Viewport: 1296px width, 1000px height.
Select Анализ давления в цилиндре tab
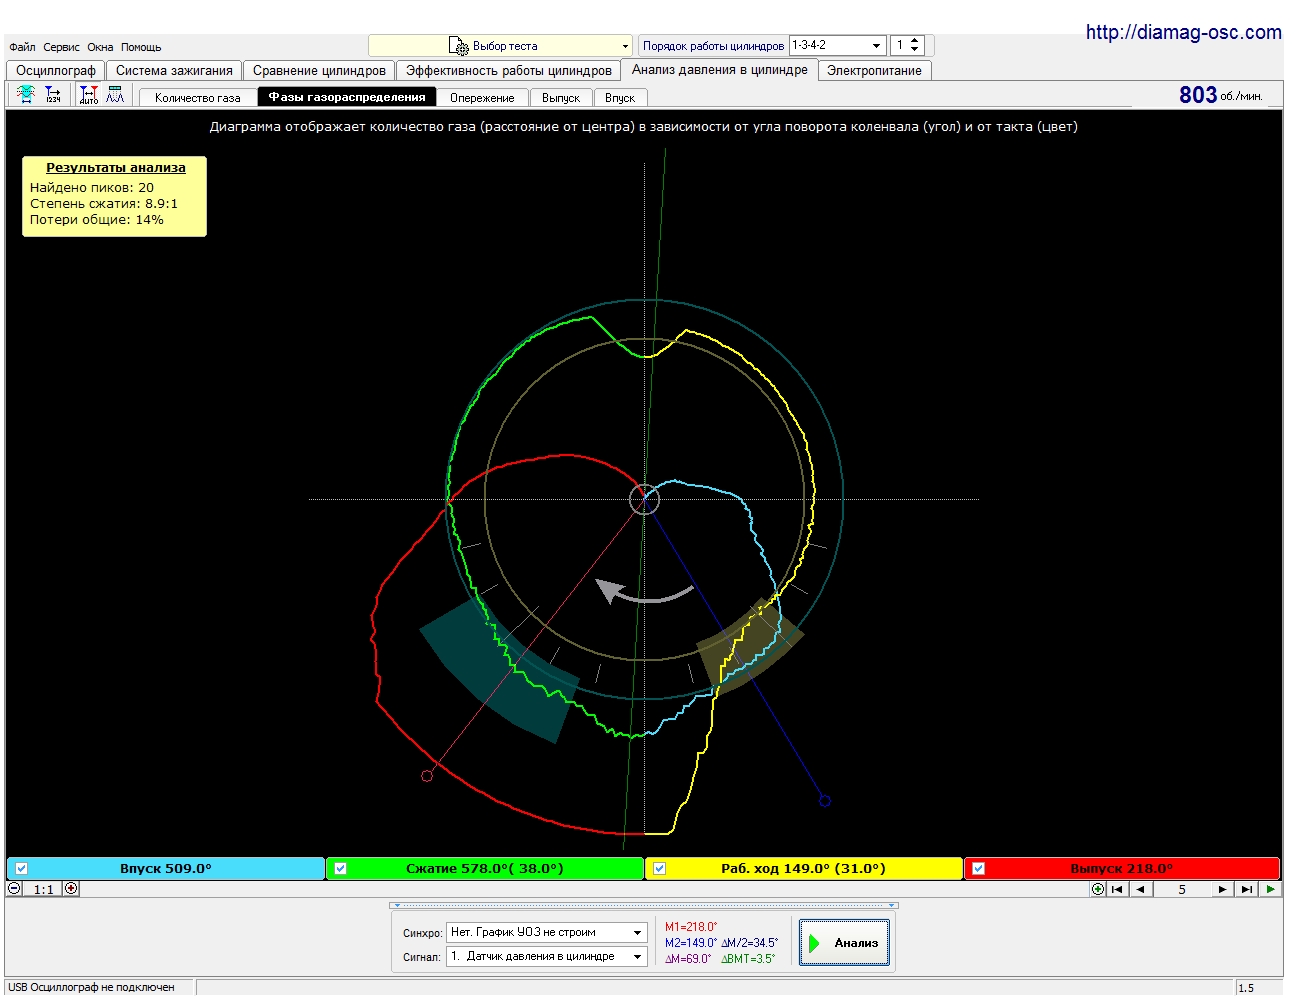(x=719, y=70)
